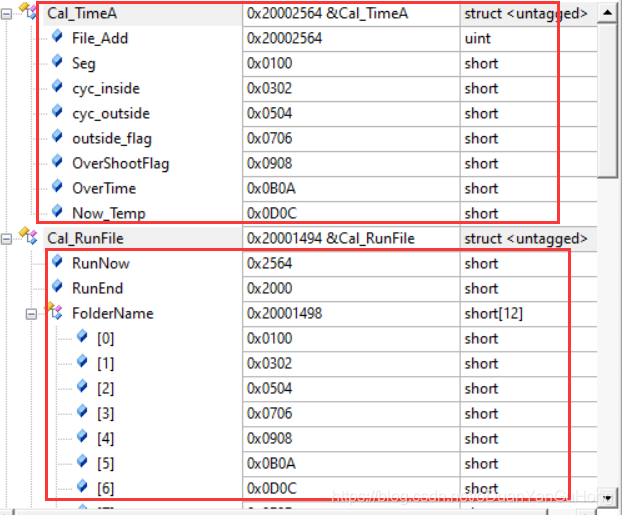Screen dimensions: 622x515
Task: Select the OverShootFlag member name
Action: click(x=121, y=163)
